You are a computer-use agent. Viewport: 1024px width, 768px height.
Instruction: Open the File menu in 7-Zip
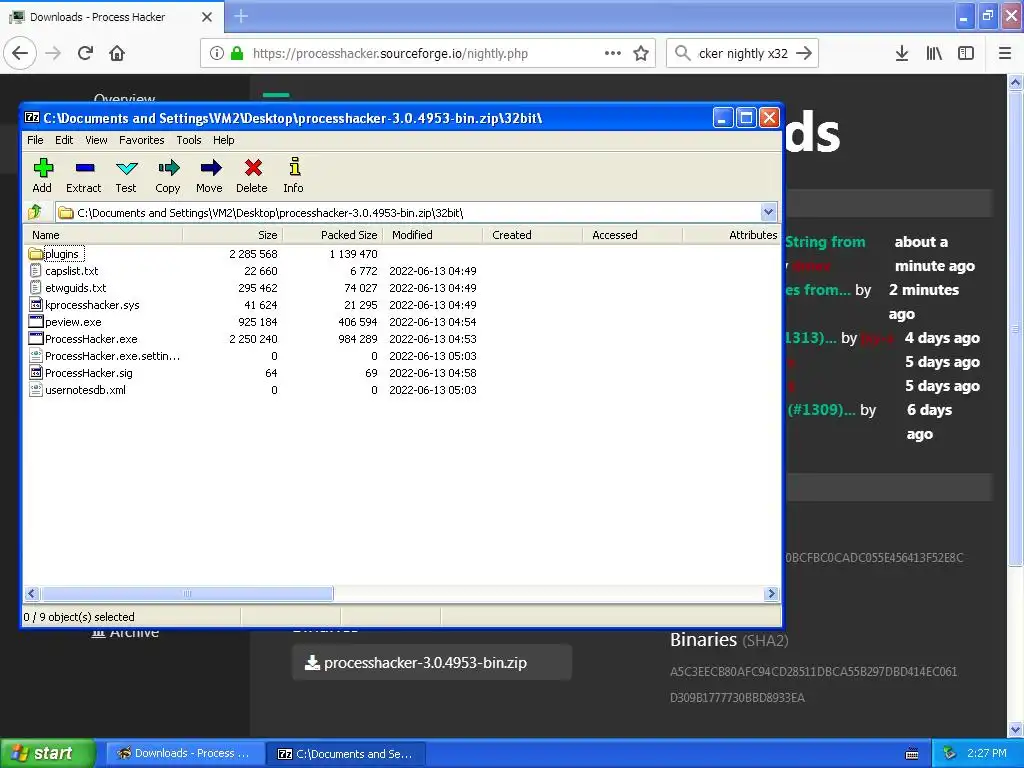[35, 140]
